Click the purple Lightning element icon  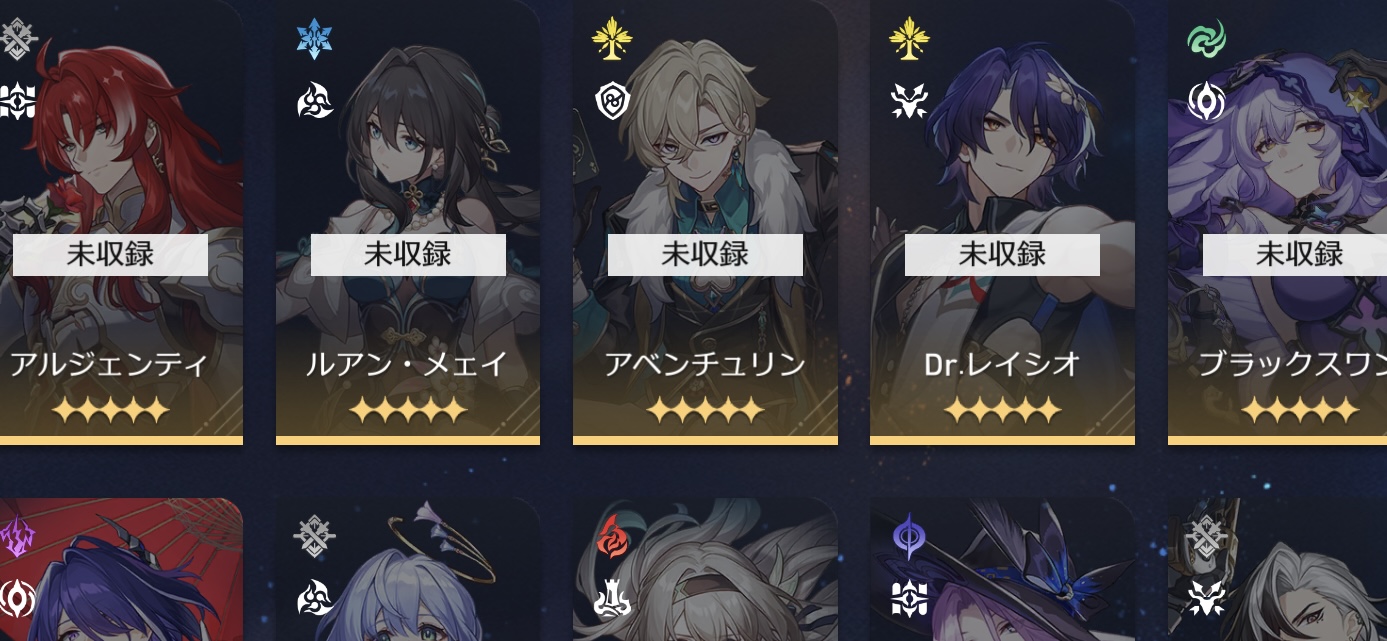pyautogui.click(x=17, y=537)
